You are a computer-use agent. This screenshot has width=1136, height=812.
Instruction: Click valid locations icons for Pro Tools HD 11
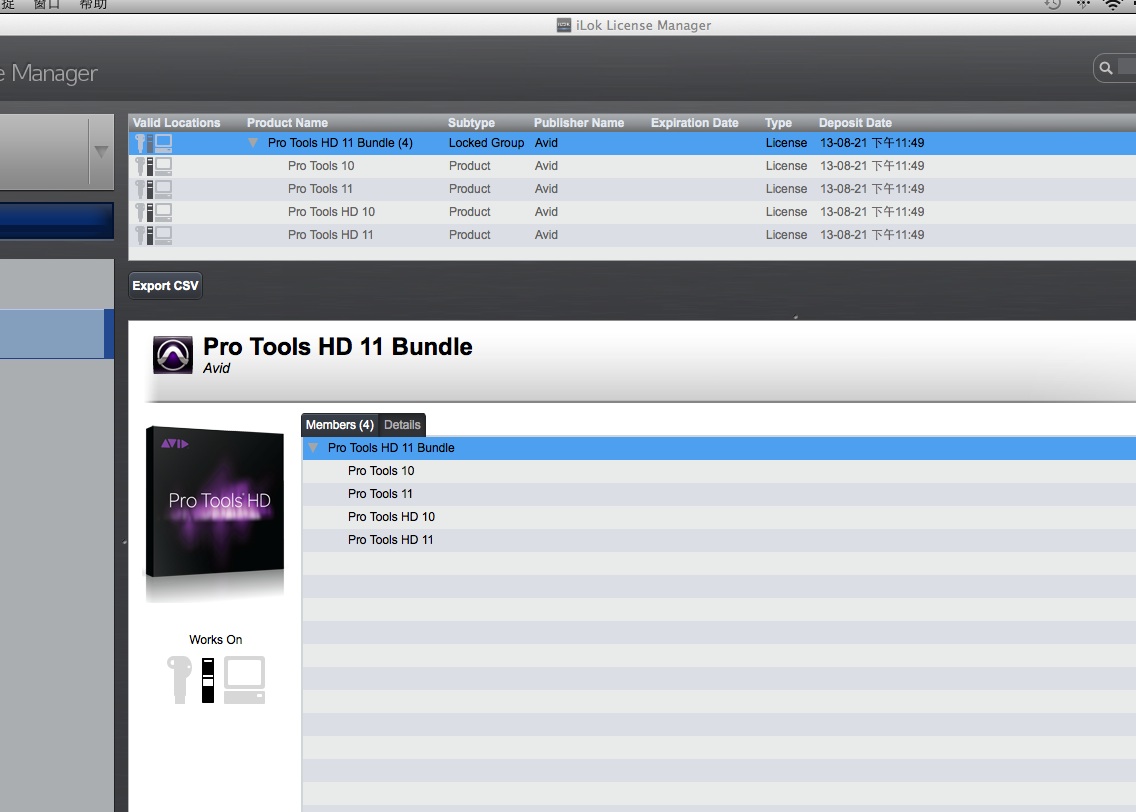pyautogui.click(x=154, y=235)
